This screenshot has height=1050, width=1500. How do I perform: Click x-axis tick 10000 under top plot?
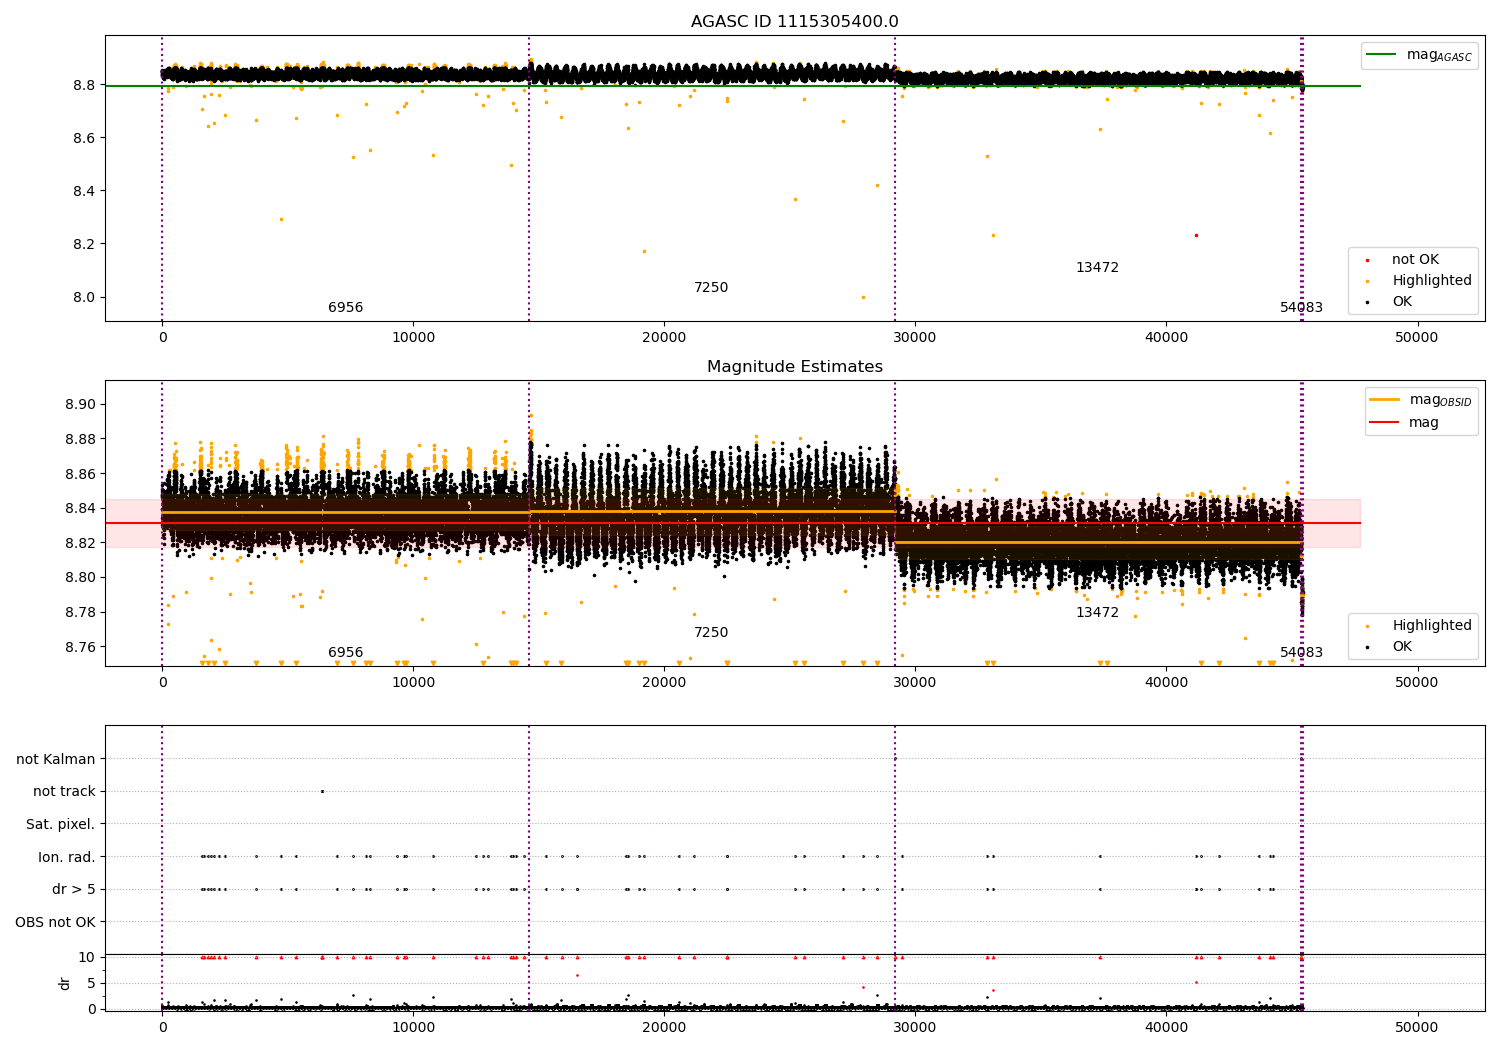click(413, 337)
